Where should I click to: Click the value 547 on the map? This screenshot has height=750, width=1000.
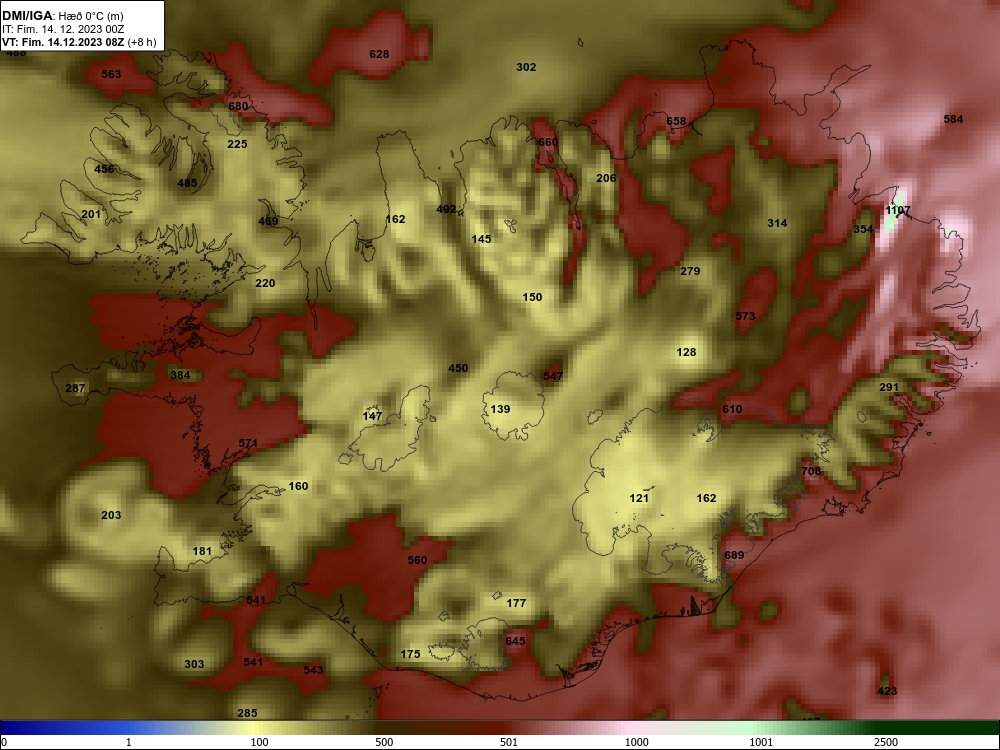pyautogui.click(x=553, y=376)
